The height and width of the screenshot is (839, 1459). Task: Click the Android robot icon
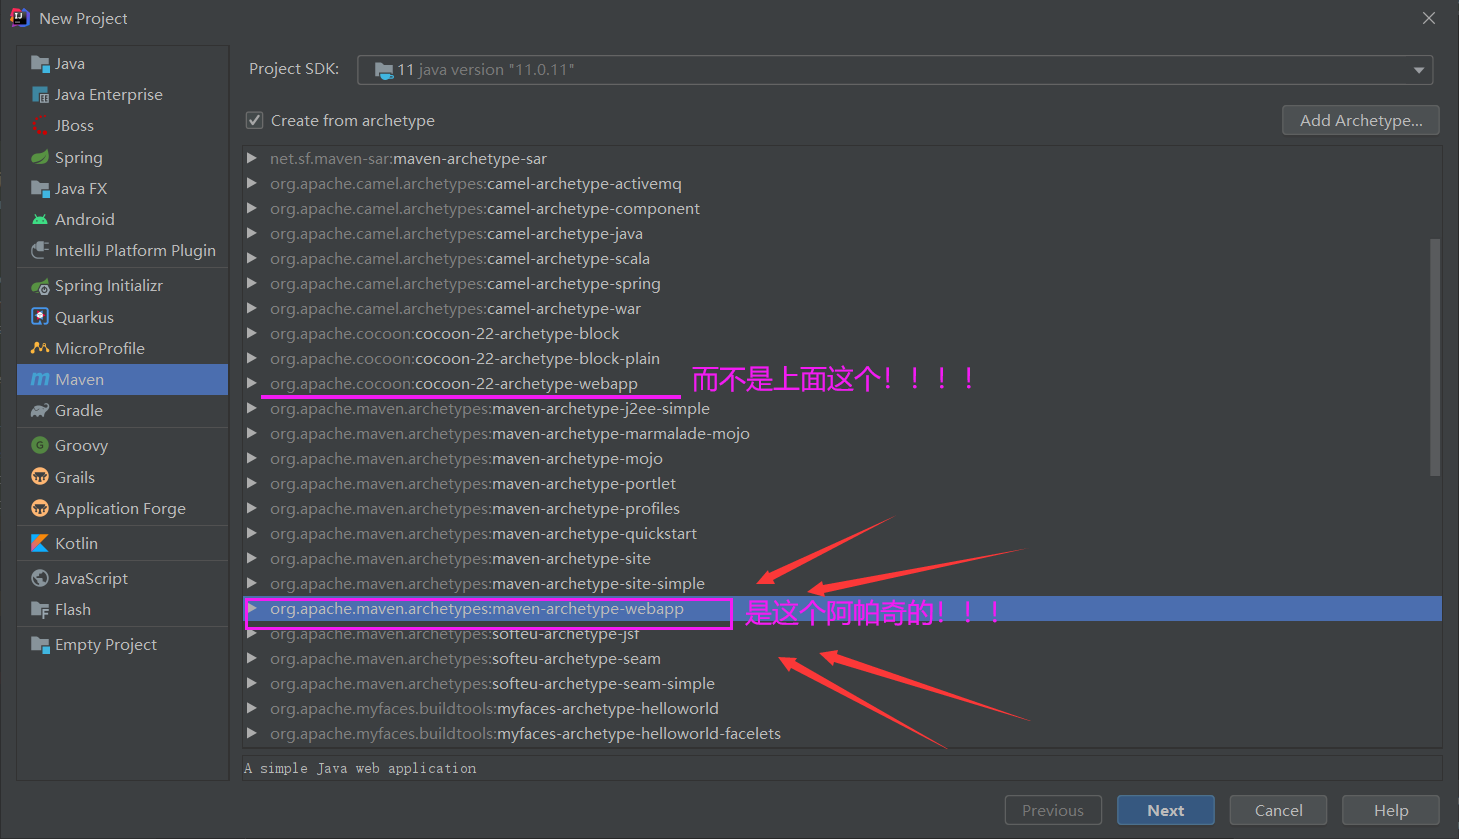point(40,220)
